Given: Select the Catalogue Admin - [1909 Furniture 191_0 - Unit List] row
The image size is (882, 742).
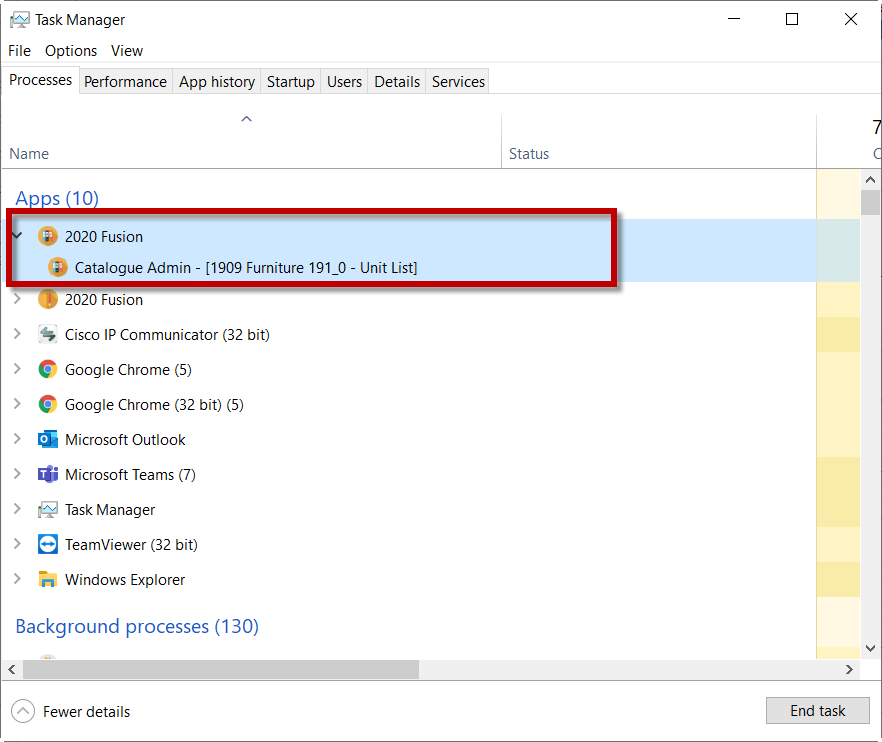Looking at the screenshot, I should pos(246,268).
